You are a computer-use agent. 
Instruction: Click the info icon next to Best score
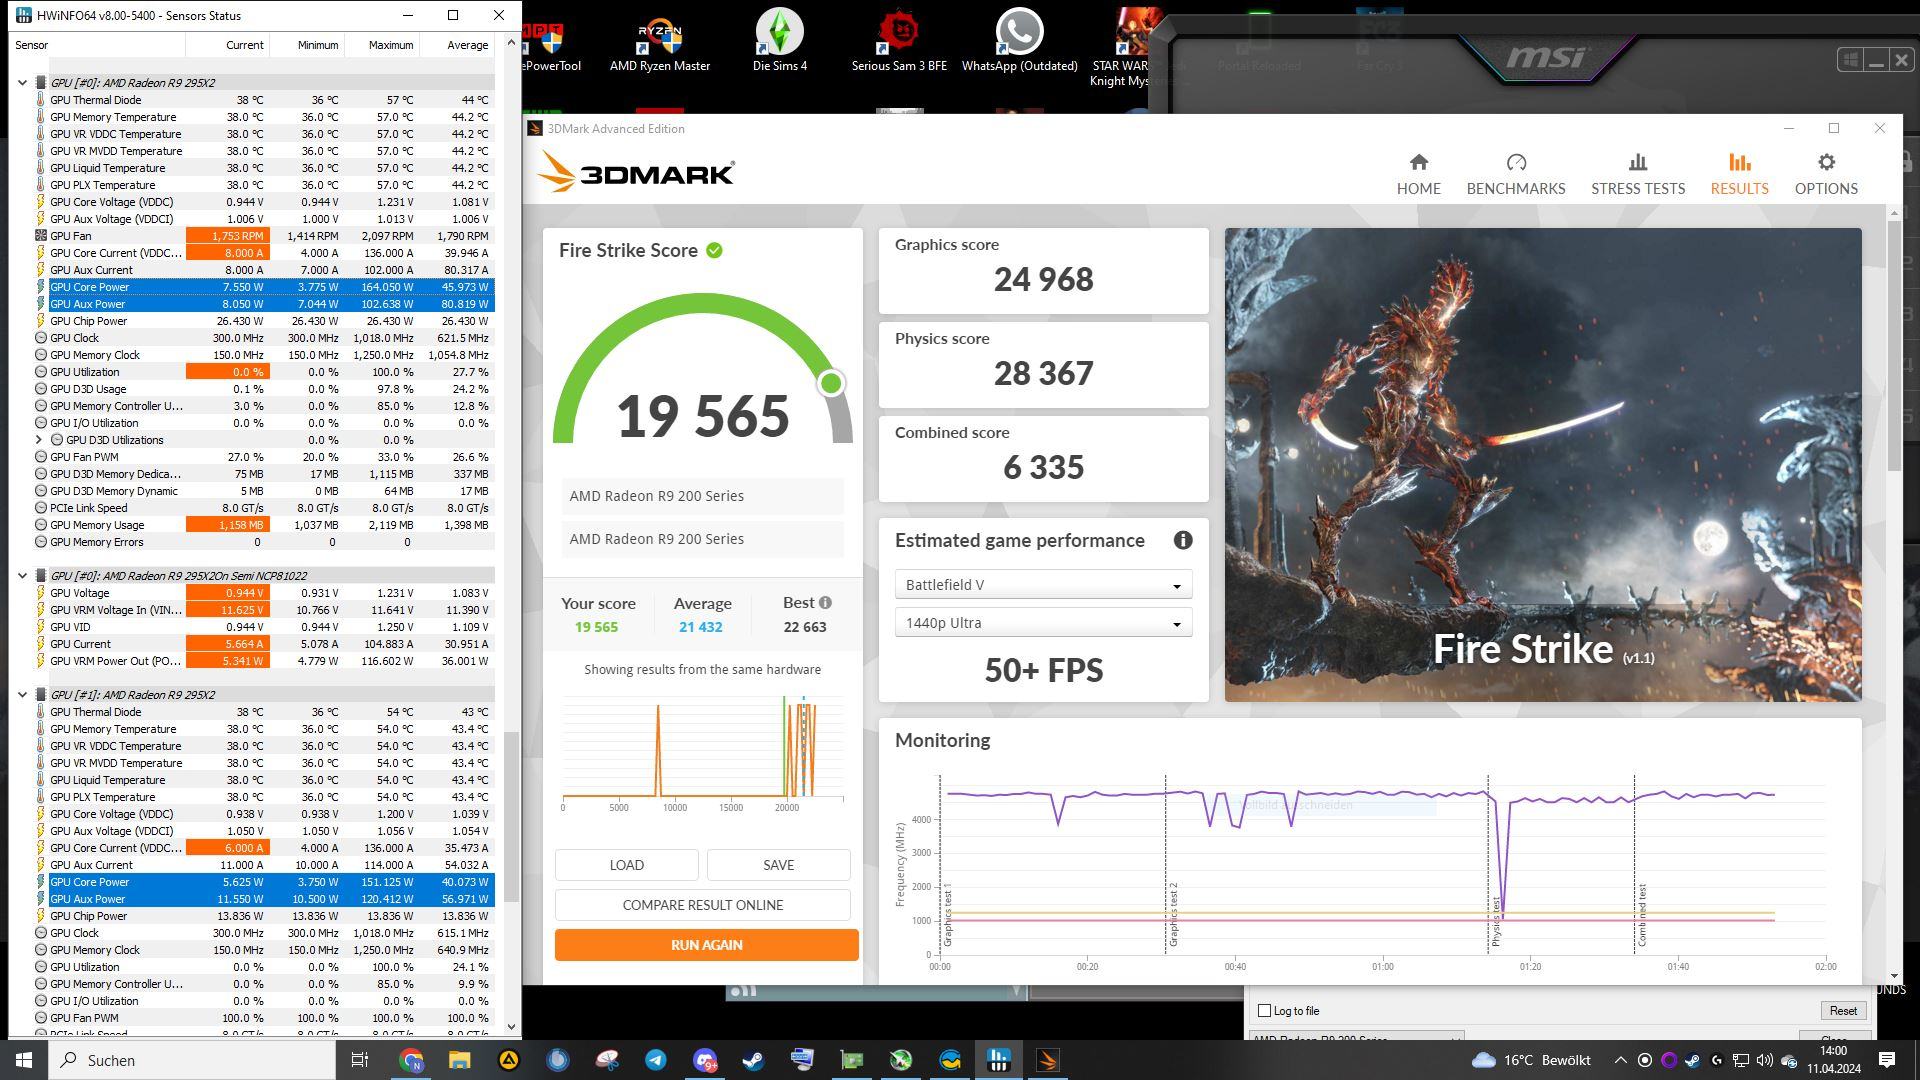pos(825,603)
